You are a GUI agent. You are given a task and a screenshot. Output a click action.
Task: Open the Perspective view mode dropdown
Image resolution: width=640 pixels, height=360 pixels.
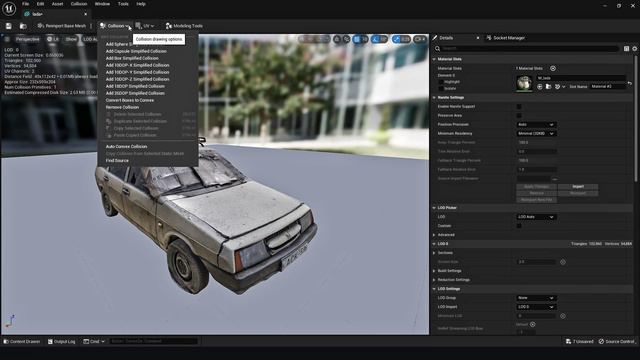click(x=27, y=39)
